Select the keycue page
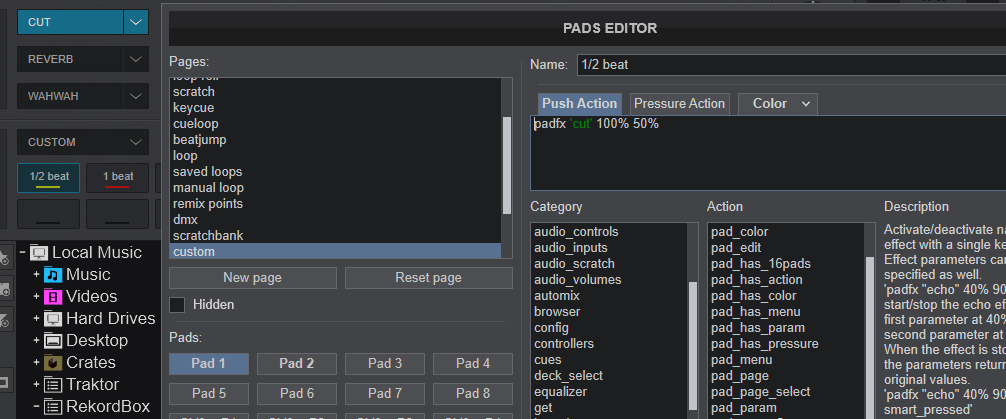 click(x=336, y=108)
